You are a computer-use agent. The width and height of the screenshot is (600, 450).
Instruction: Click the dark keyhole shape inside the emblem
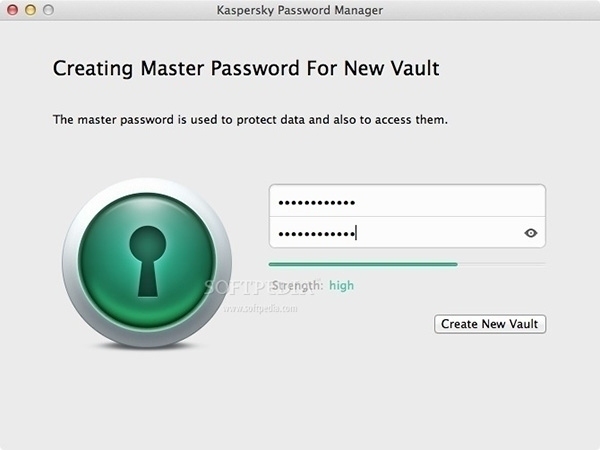148,261
